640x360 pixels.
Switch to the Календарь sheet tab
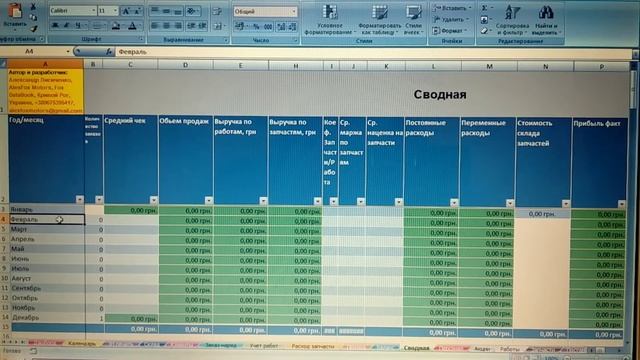click(x=82, y=344)
